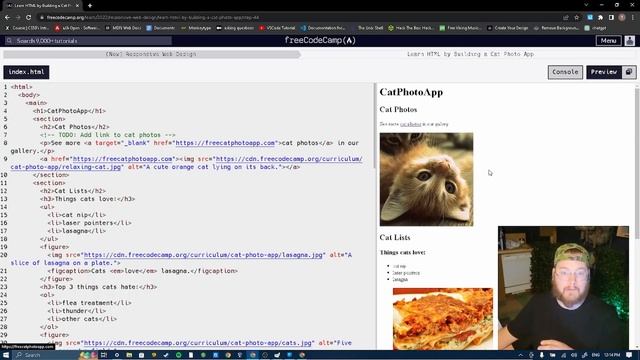Open the Spotify taskbar icon
The image size is (640, 360).
point(178,355)
